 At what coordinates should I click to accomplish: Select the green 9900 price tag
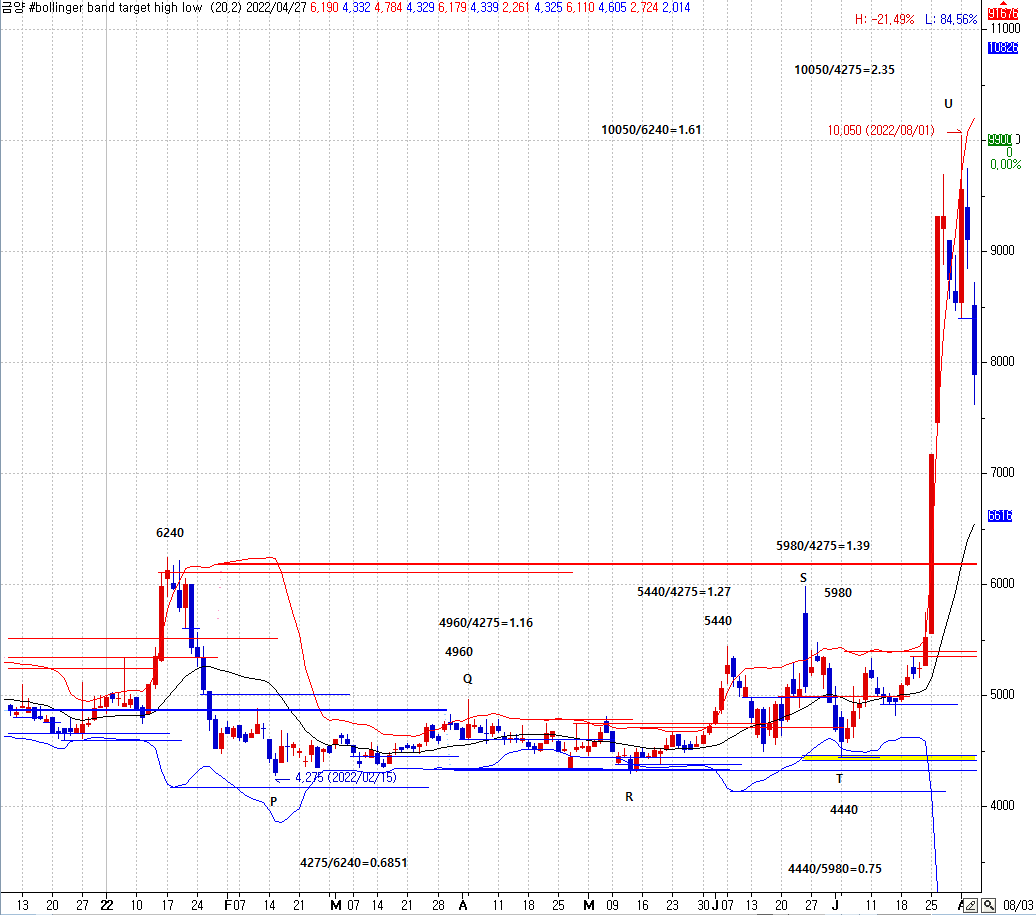tap(1000, 139)
